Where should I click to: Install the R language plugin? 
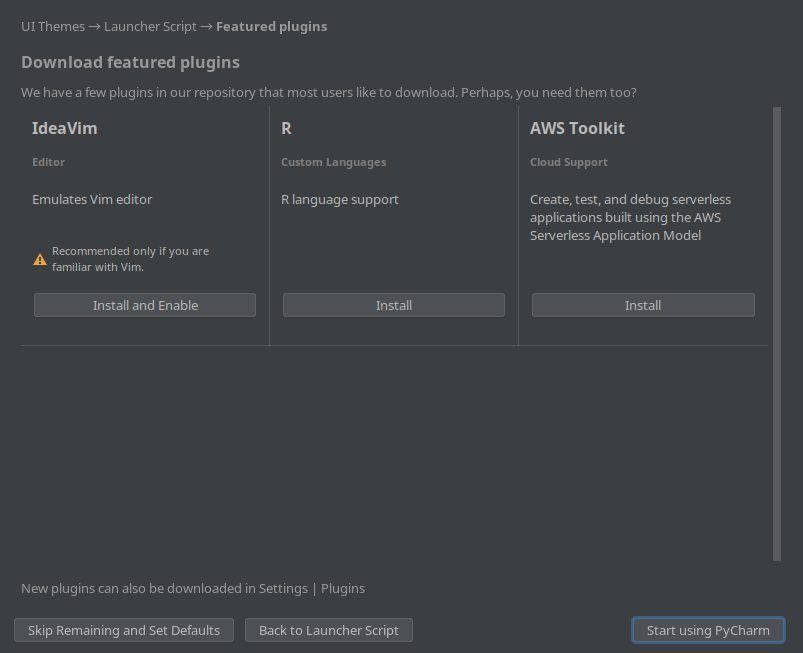click(x=394, y=305)
